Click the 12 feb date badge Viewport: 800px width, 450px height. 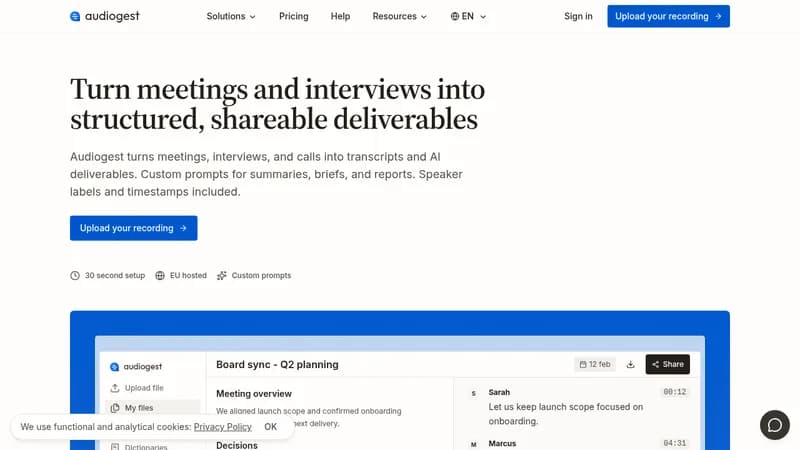(x=595, y=364)
